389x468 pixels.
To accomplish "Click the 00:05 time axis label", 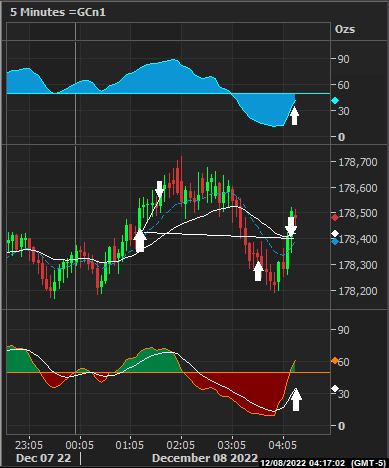I will (x=79, y=445).
